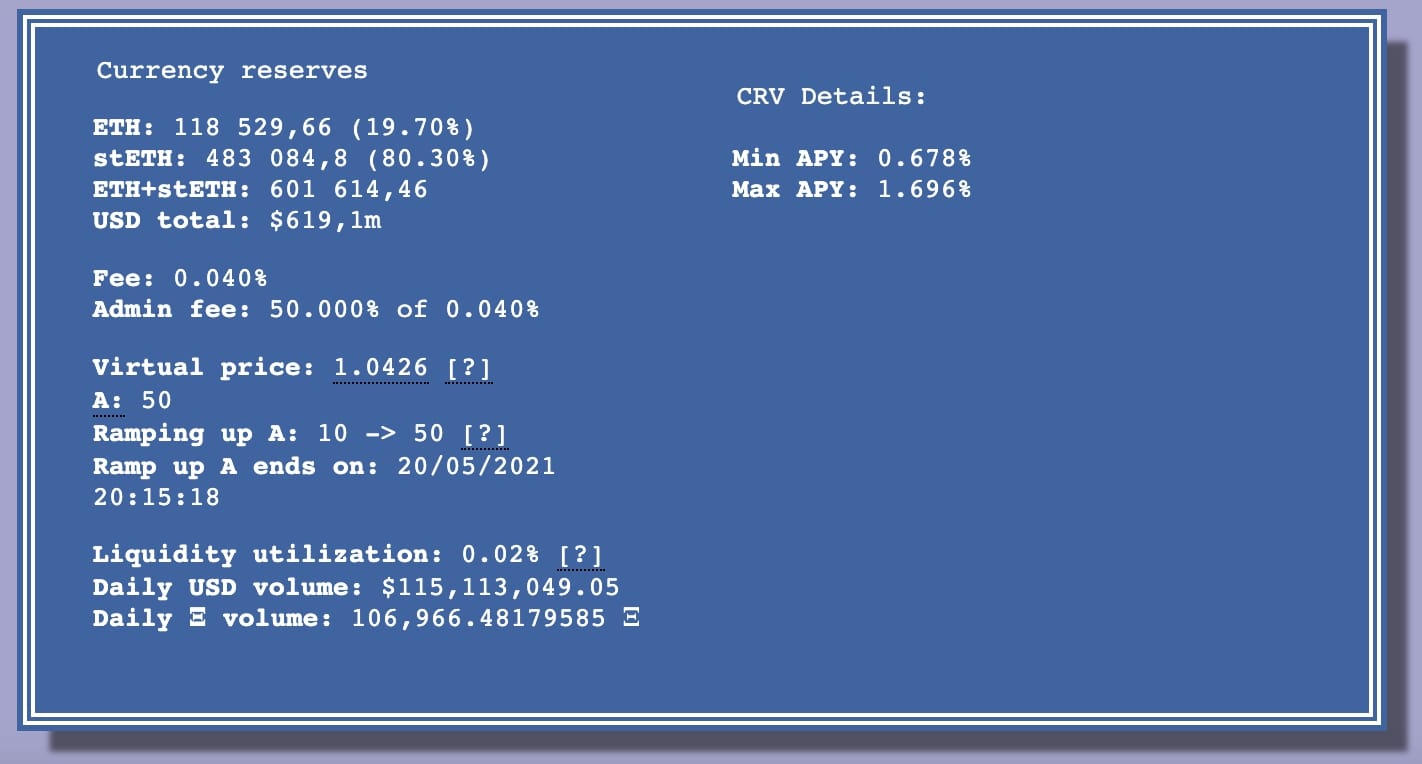Click the underlined A: label
This screenshot has width=1422, height=764.
coord(108,401)
